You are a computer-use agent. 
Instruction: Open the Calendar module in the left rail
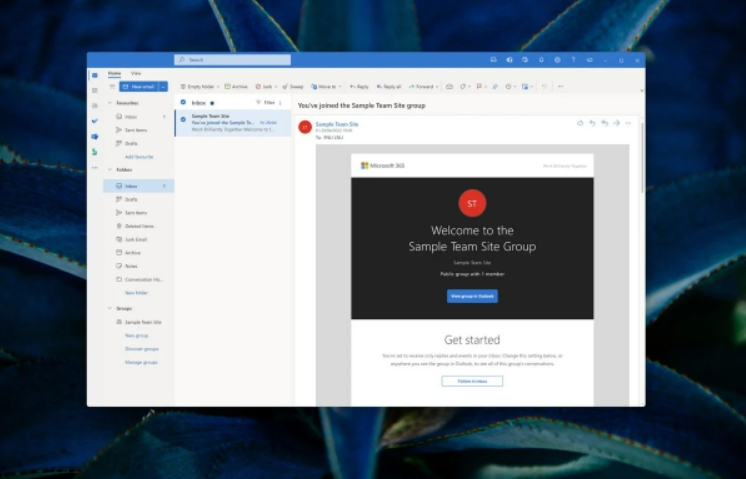(x=95, y=90)
